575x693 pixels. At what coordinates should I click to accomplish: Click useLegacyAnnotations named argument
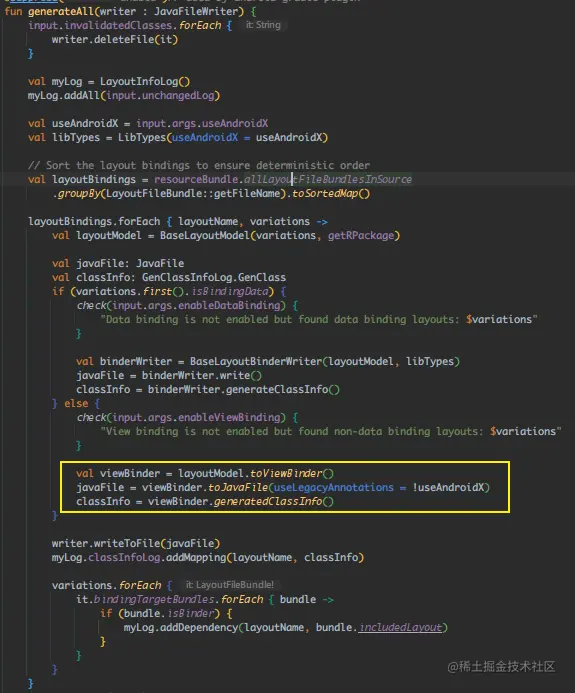pos(334,488)
